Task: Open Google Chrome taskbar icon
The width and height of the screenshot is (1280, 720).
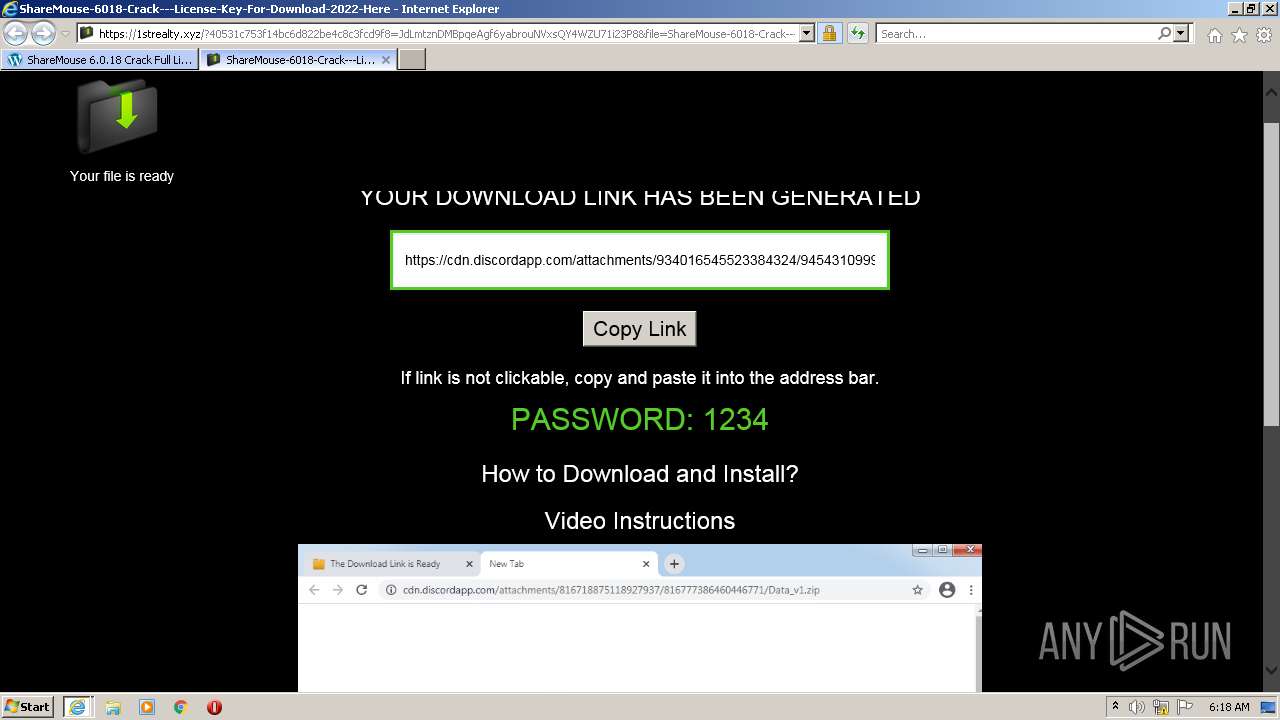Action: tap(180, 707)
